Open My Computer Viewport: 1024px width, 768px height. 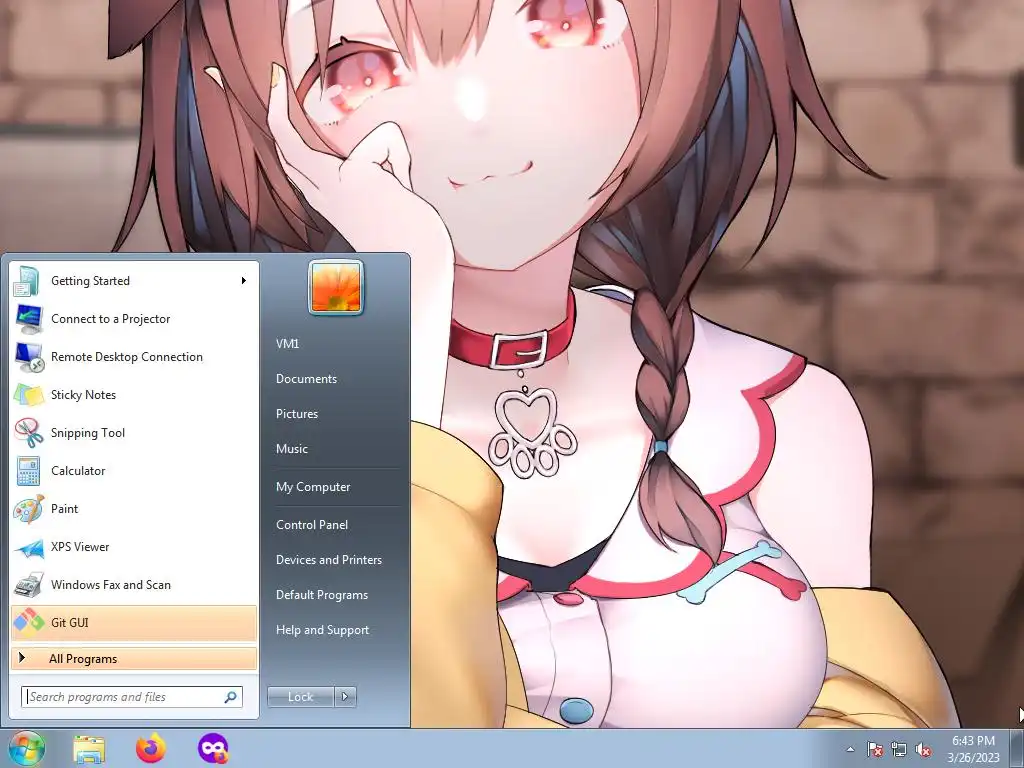tap(313, 487)
